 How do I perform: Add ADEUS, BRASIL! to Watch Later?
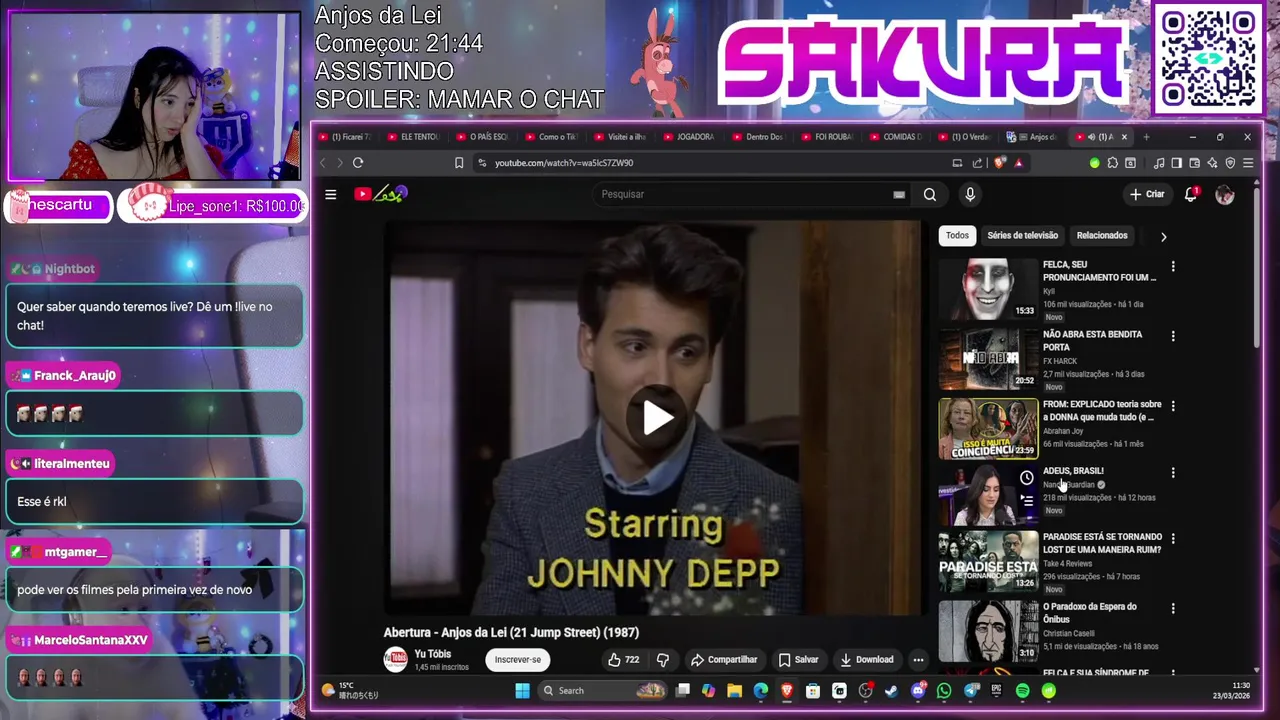(1026, 478)
